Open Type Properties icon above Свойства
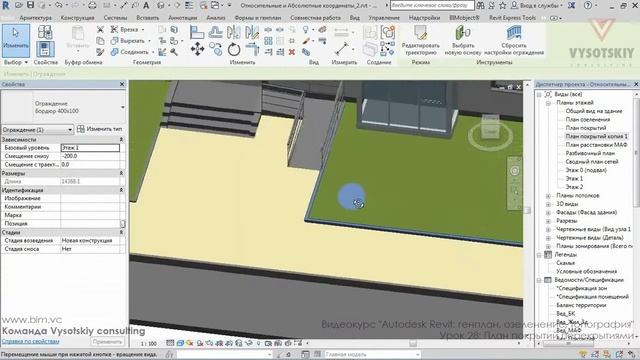The image size is (640, 360). pos(45,32)
